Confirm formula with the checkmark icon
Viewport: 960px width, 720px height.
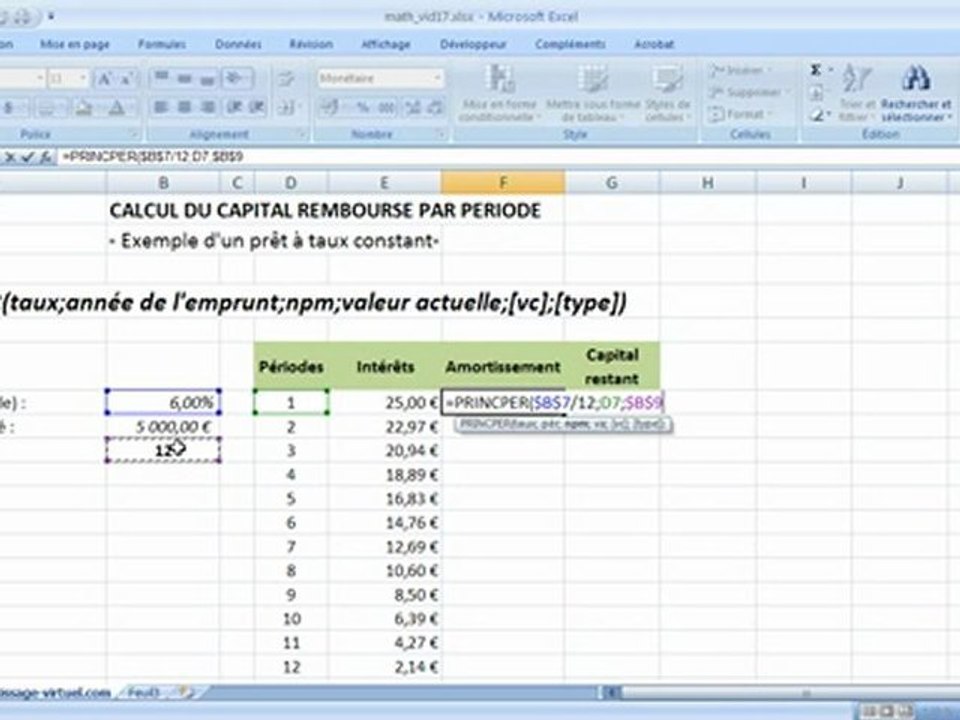point(28,157)
